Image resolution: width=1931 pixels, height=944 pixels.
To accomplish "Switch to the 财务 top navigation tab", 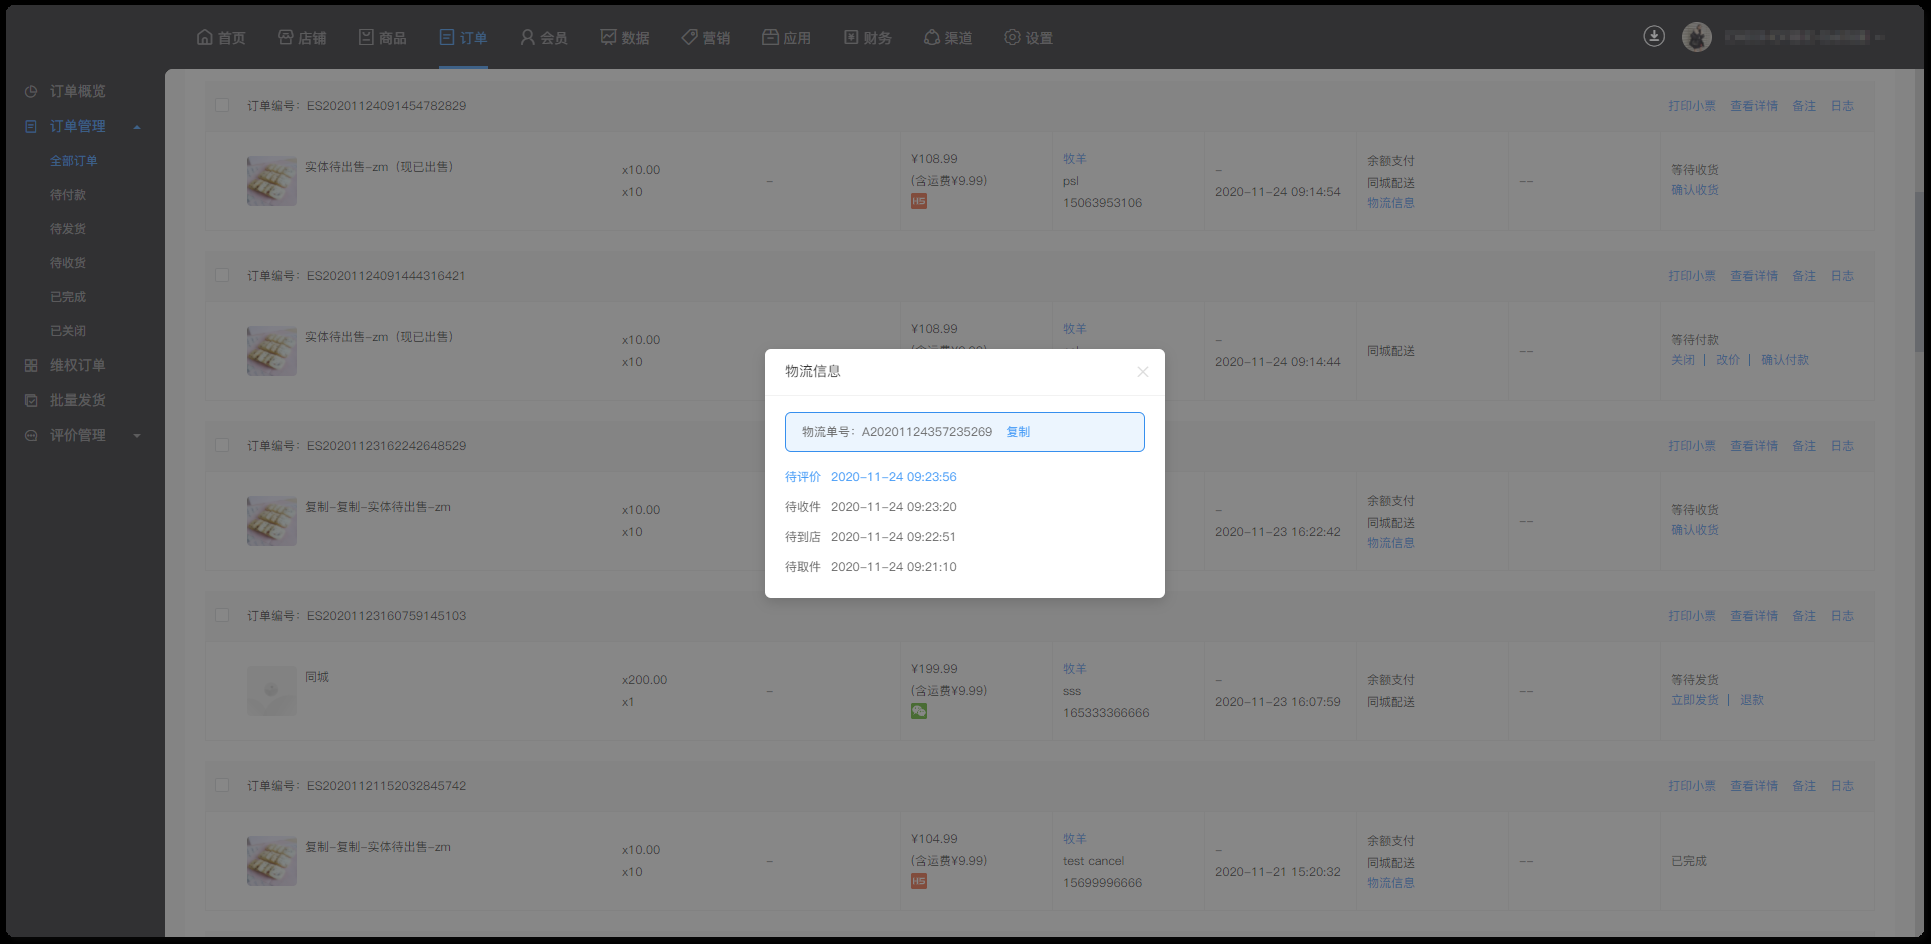I will tap(867, 38).
